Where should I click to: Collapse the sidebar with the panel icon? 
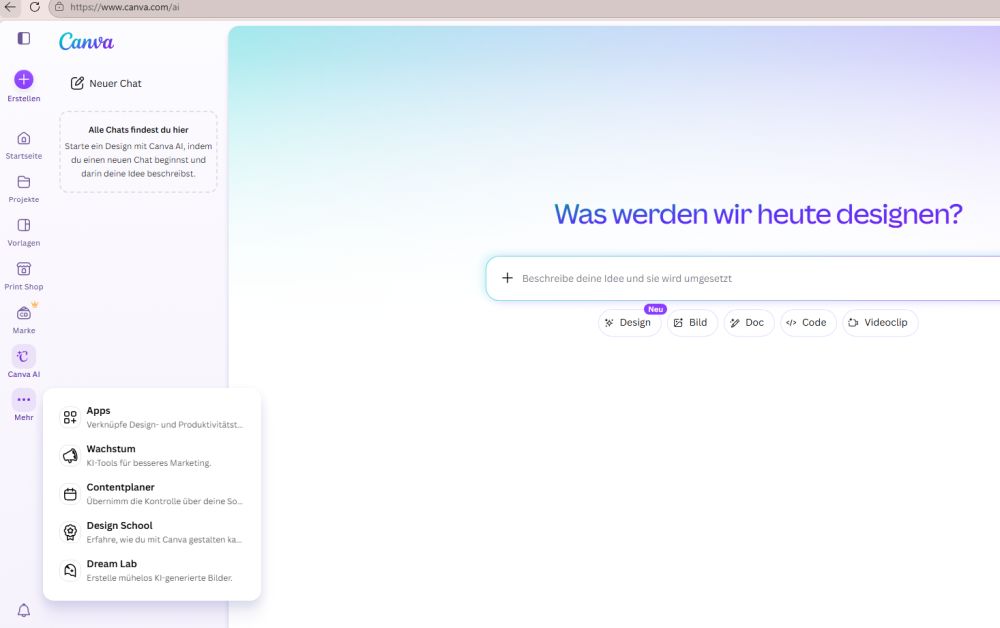pyautogui.click(x=24, y=38)
